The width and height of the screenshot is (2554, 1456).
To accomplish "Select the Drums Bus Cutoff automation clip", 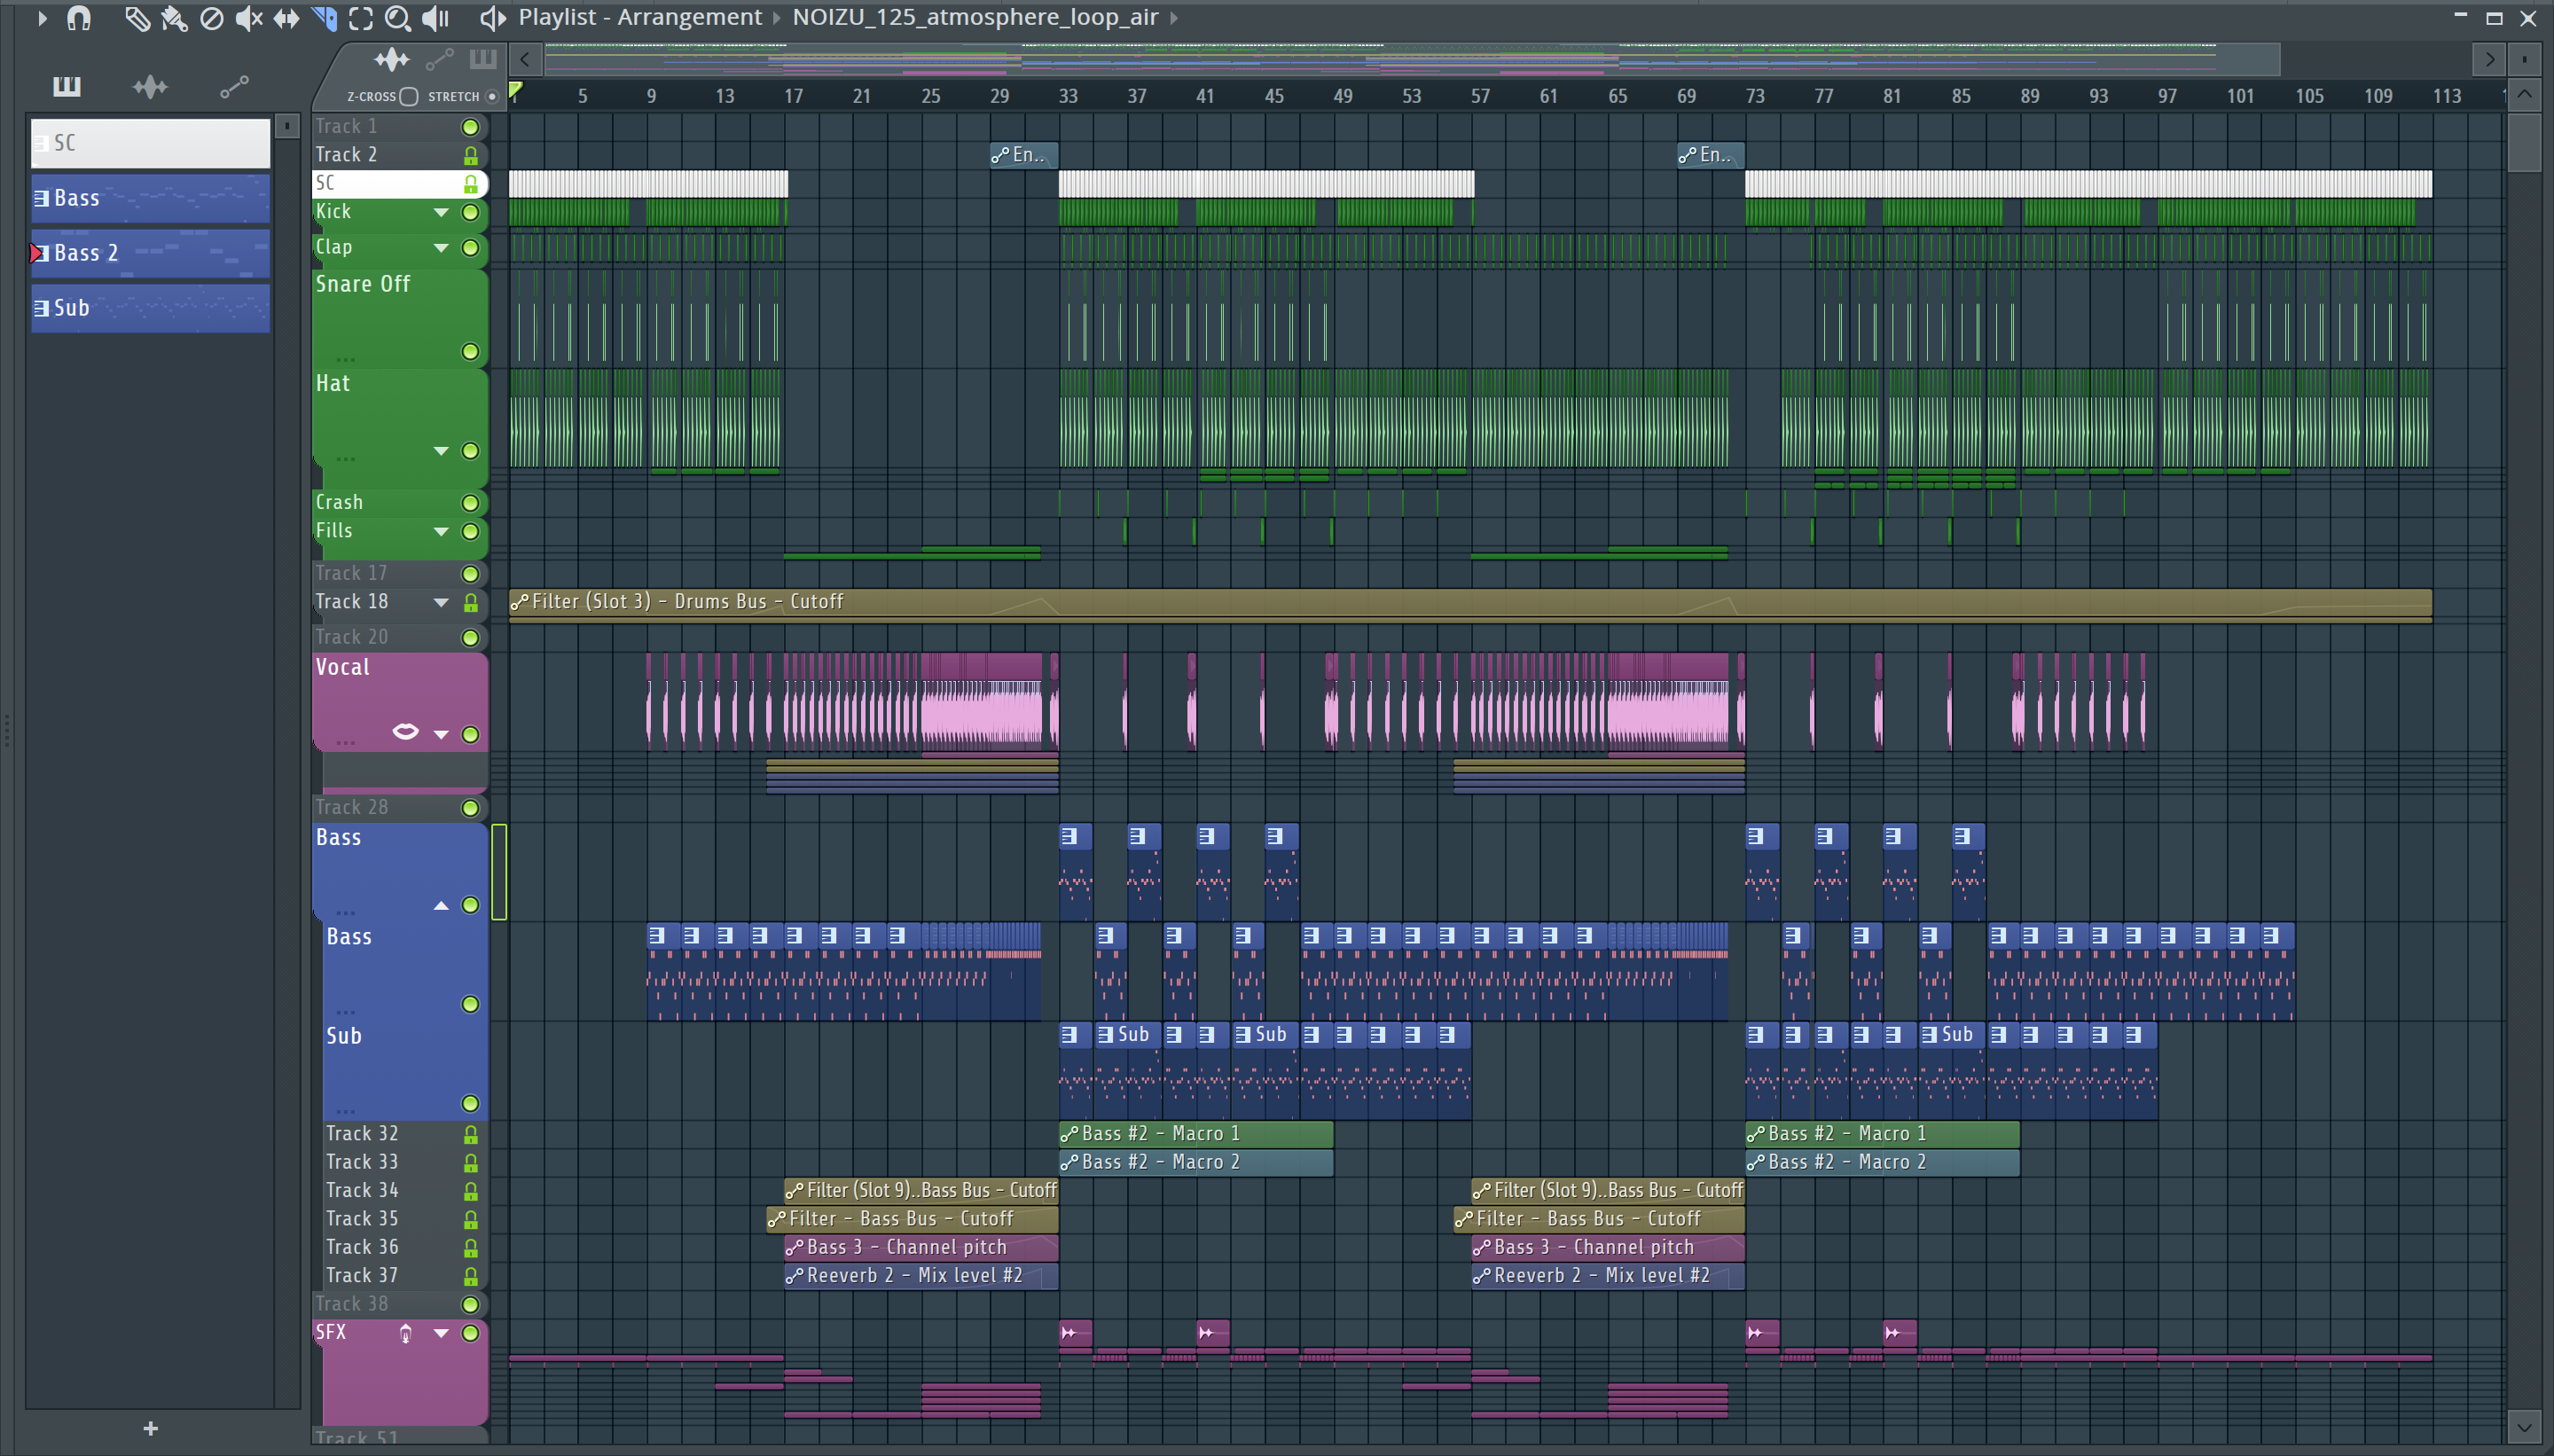I will click(x=1470, y=603).
